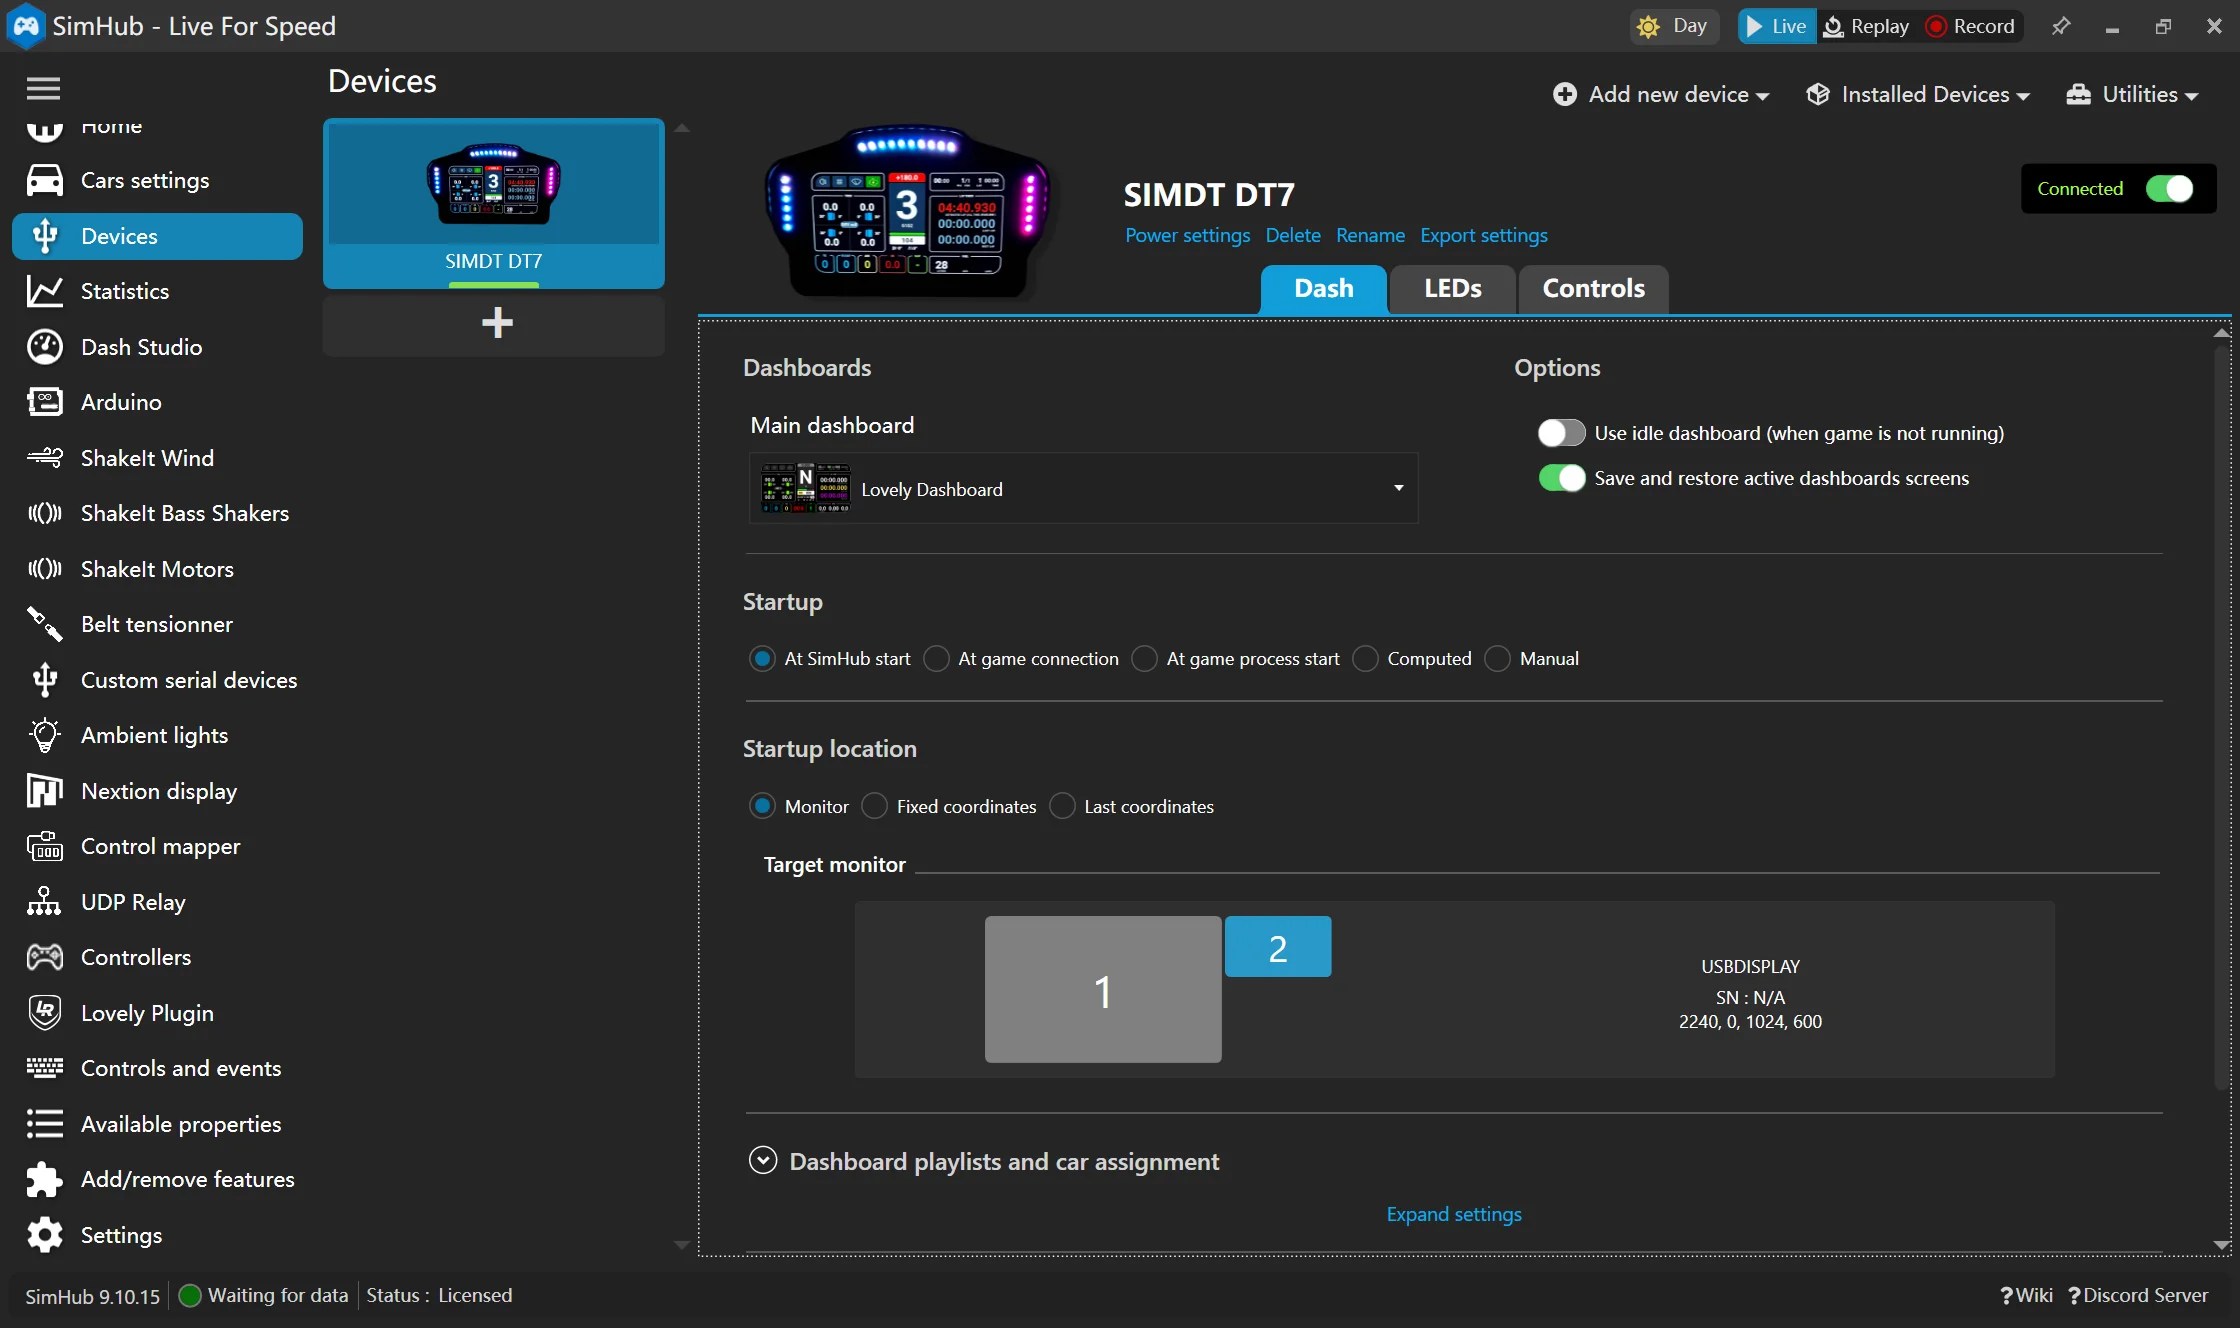Image resolution: width=2240 pixels, height=1328 pixels.
Task: Click the Record button
Action: pos(1971,27)
